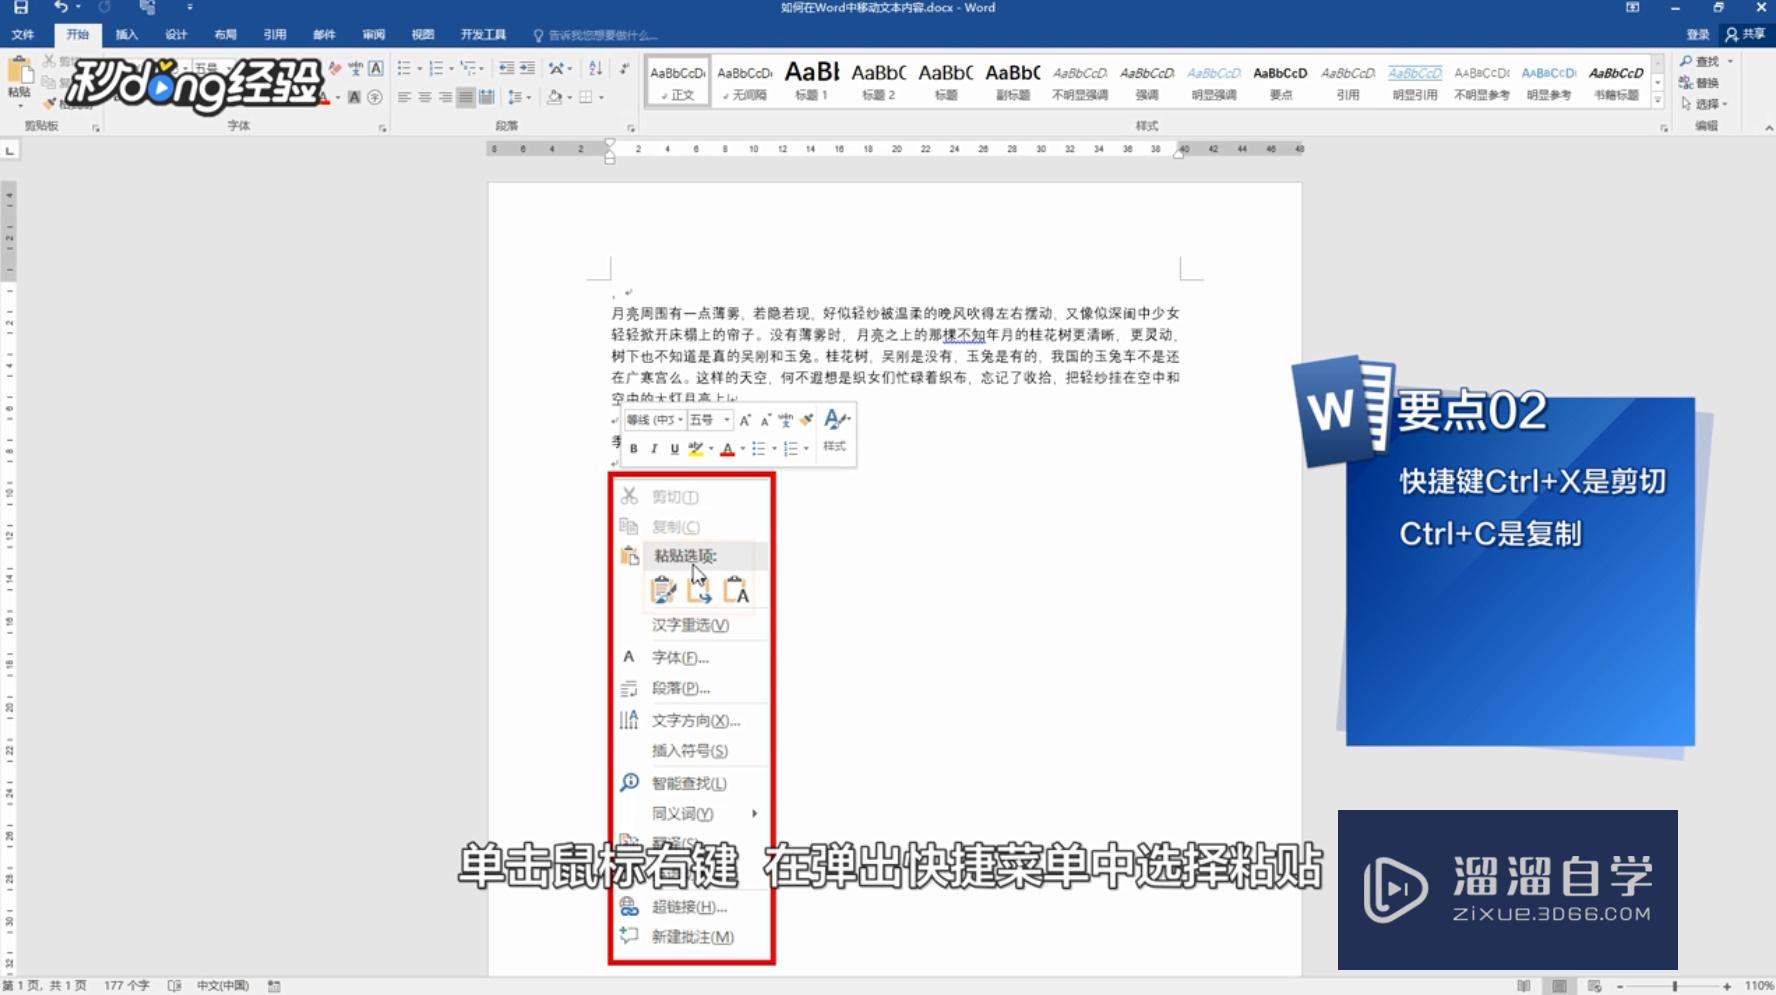Click the phonetic guide (wén) icon in ribbon

tap(355, 68)
